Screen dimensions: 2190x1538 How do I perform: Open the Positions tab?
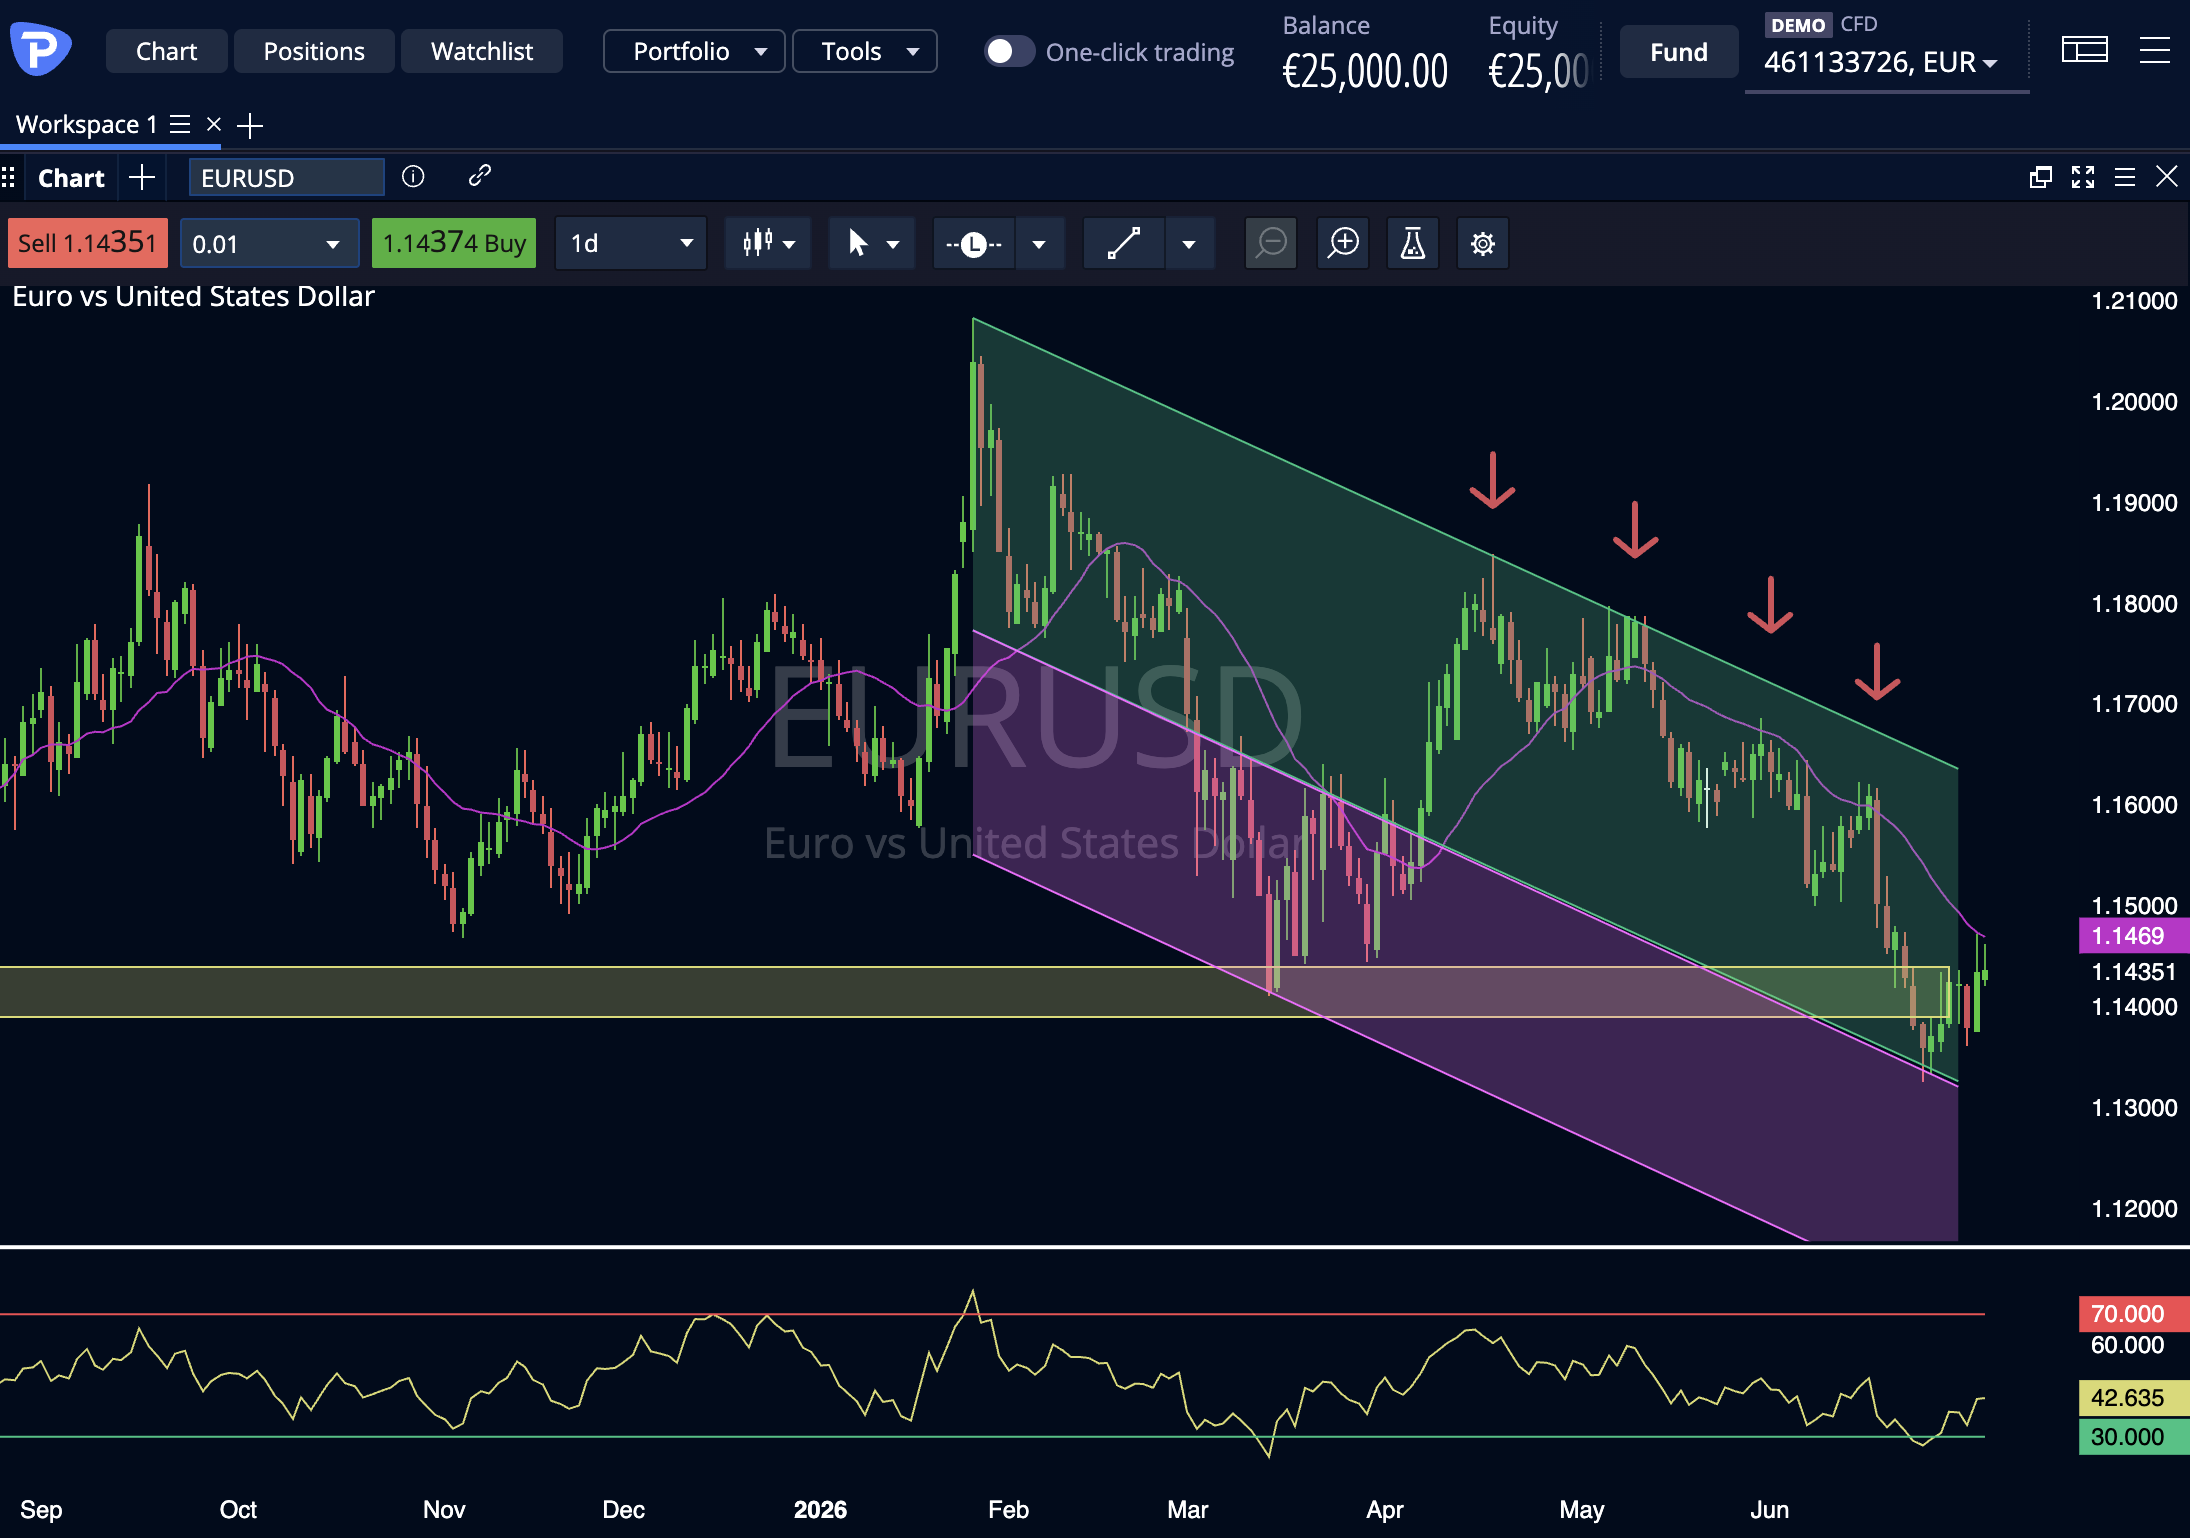pos(314,51)
